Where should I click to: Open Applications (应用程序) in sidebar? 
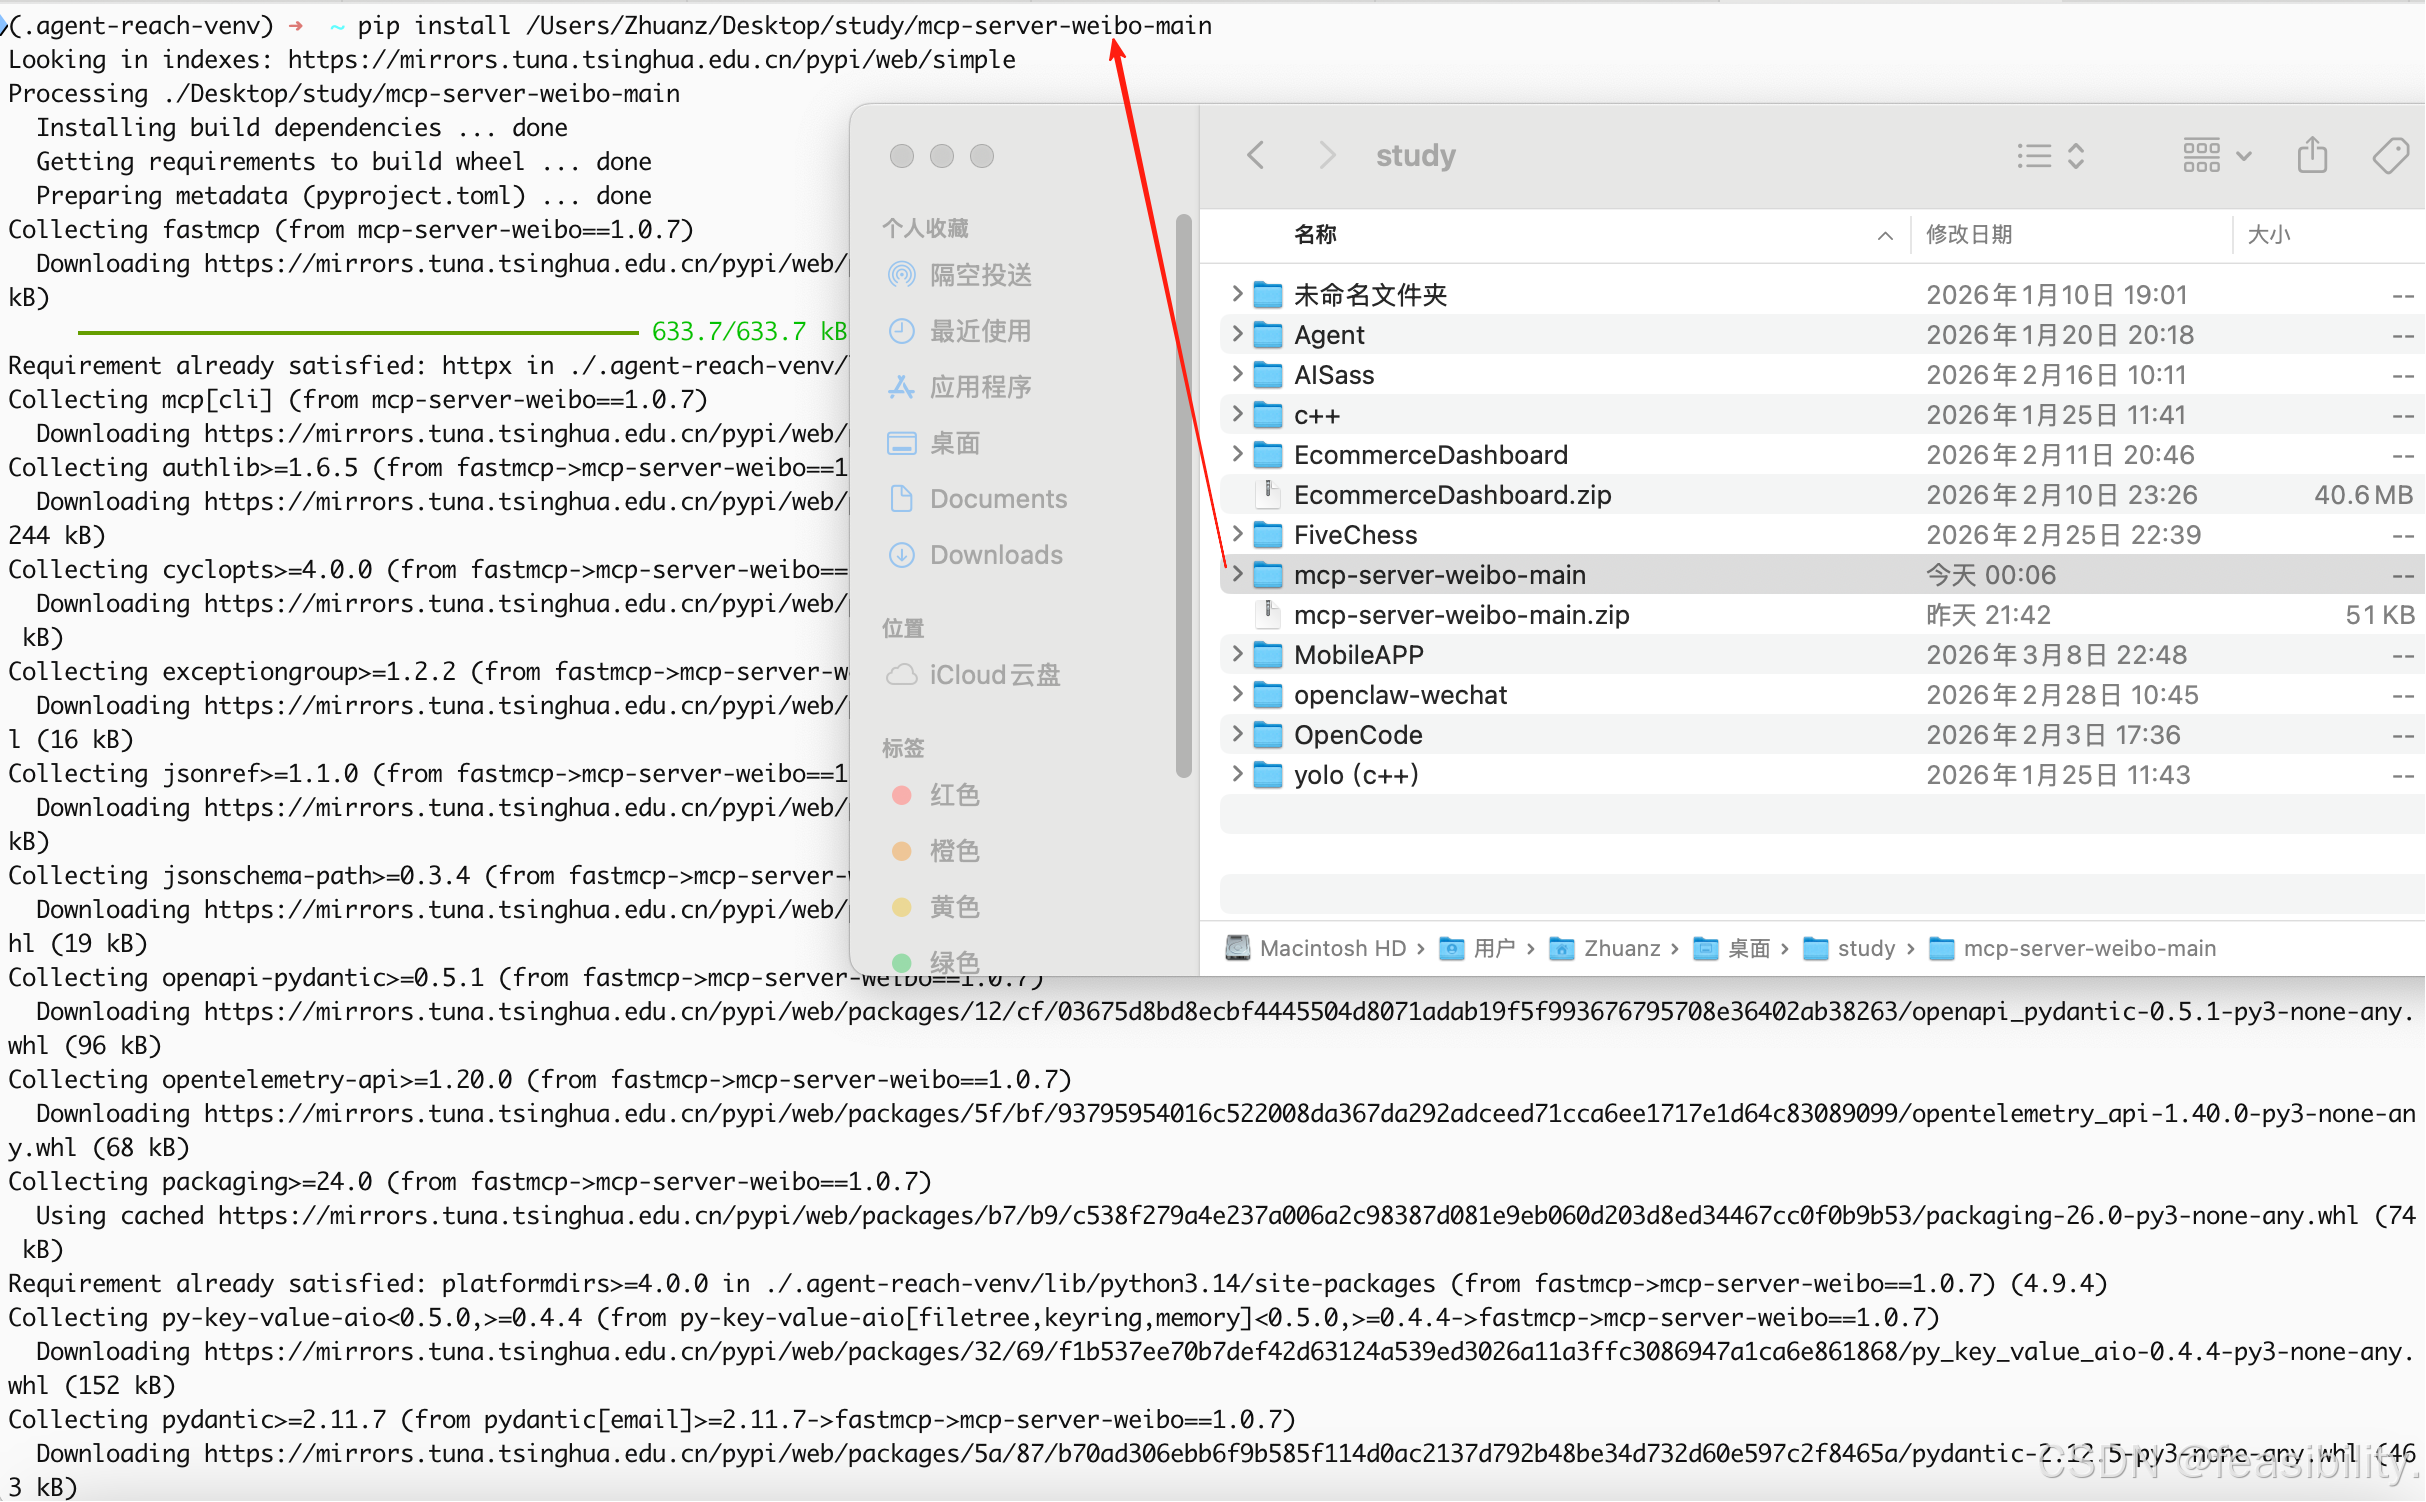979,387
